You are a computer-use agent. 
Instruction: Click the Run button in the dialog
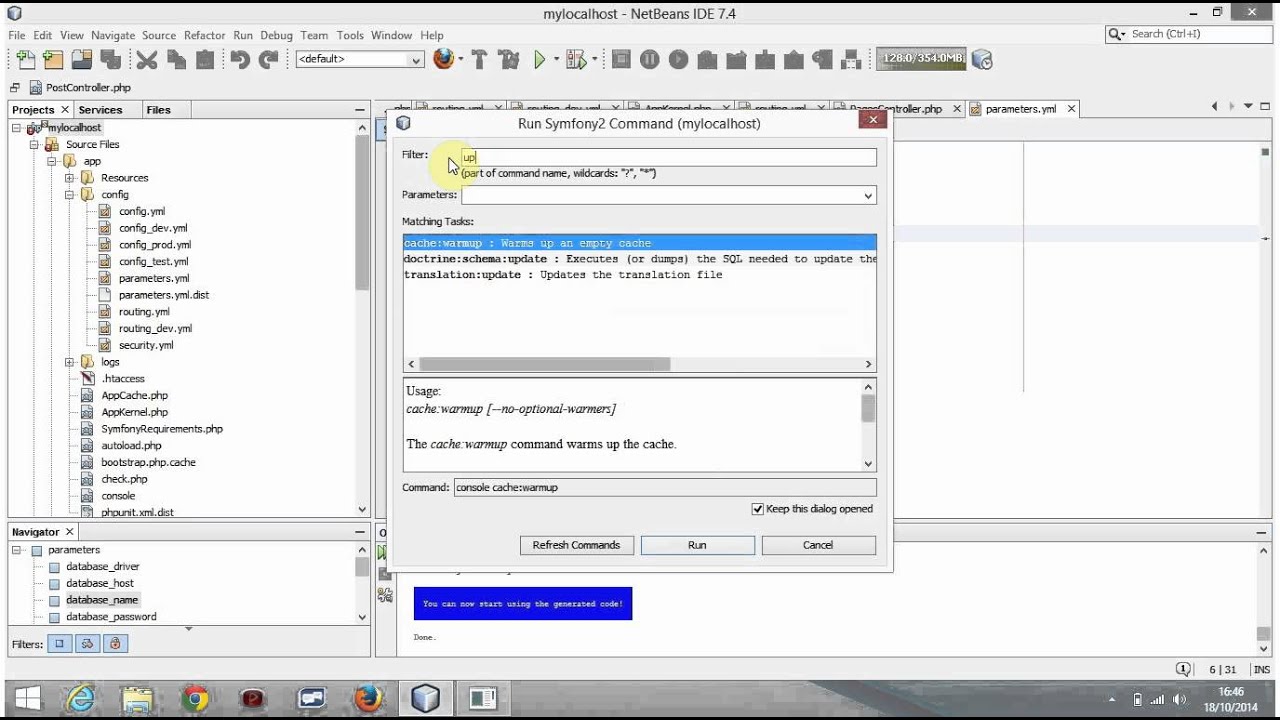[x=698, y=545]
